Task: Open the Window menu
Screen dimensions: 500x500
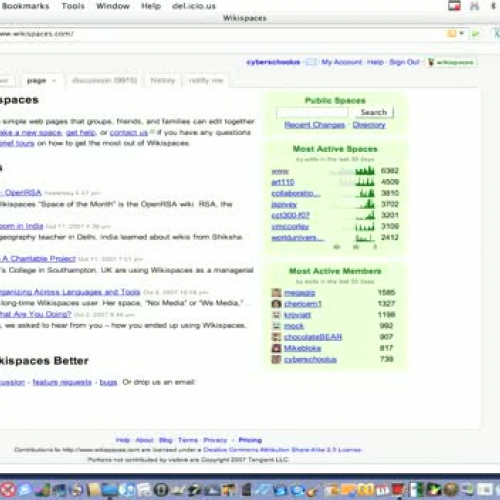Action: pos(113,6)
